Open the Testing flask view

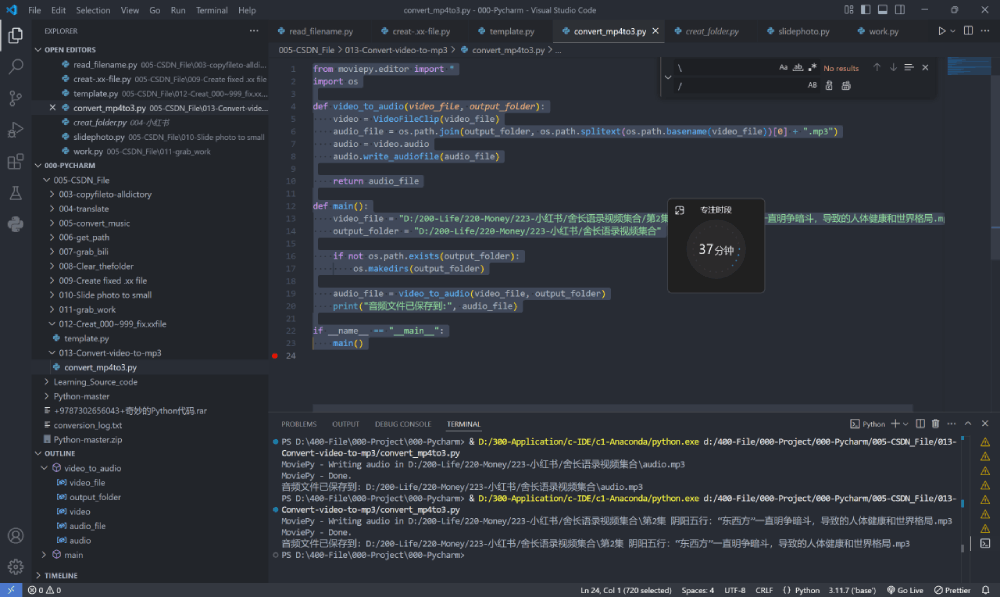pos(15,193)
